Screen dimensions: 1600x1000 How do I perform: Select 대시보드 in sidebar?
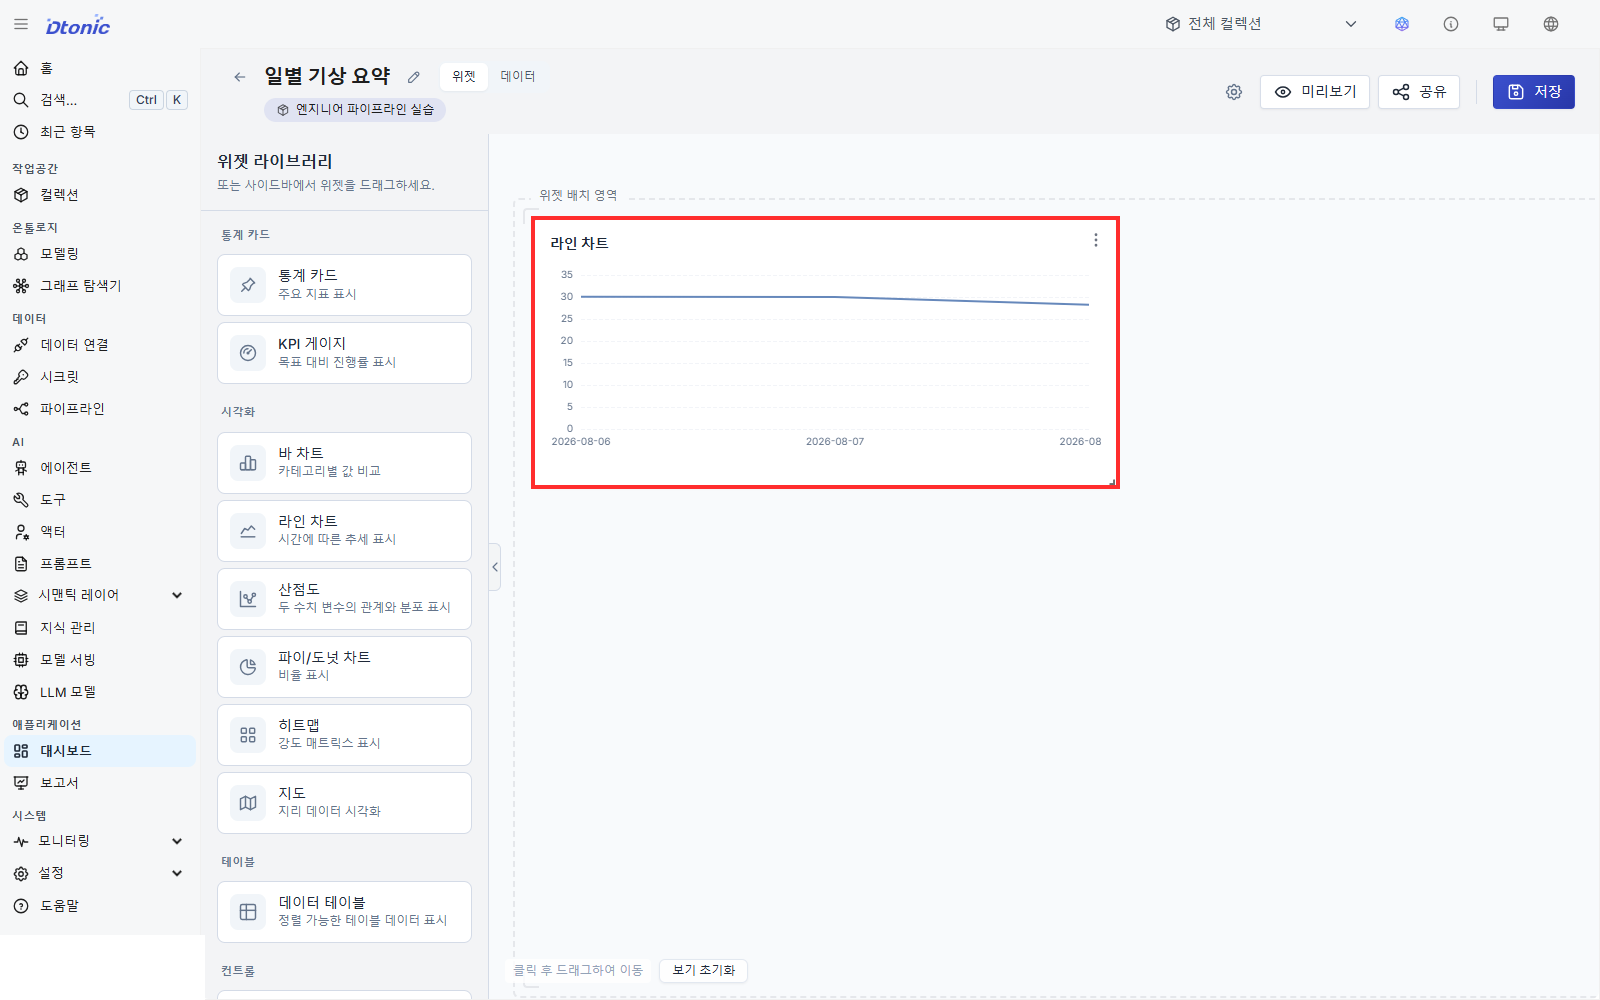[100, 751]
